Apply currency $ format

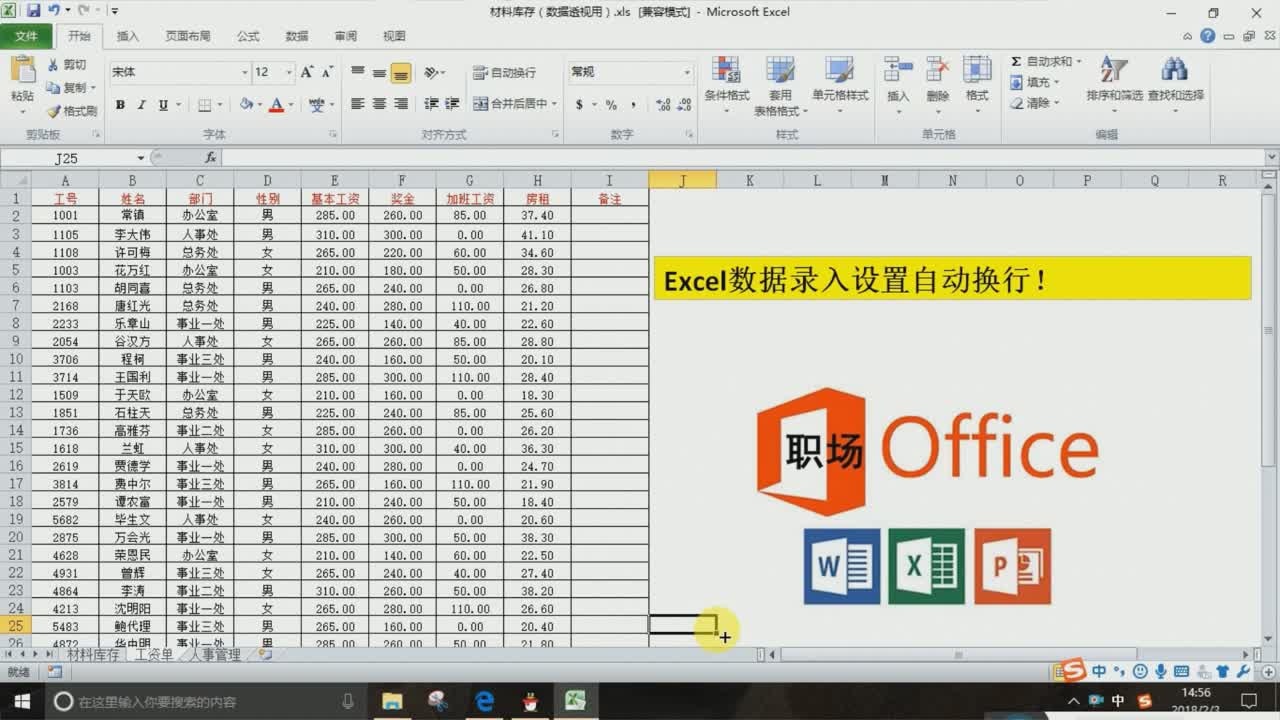(x=579, y=104)
